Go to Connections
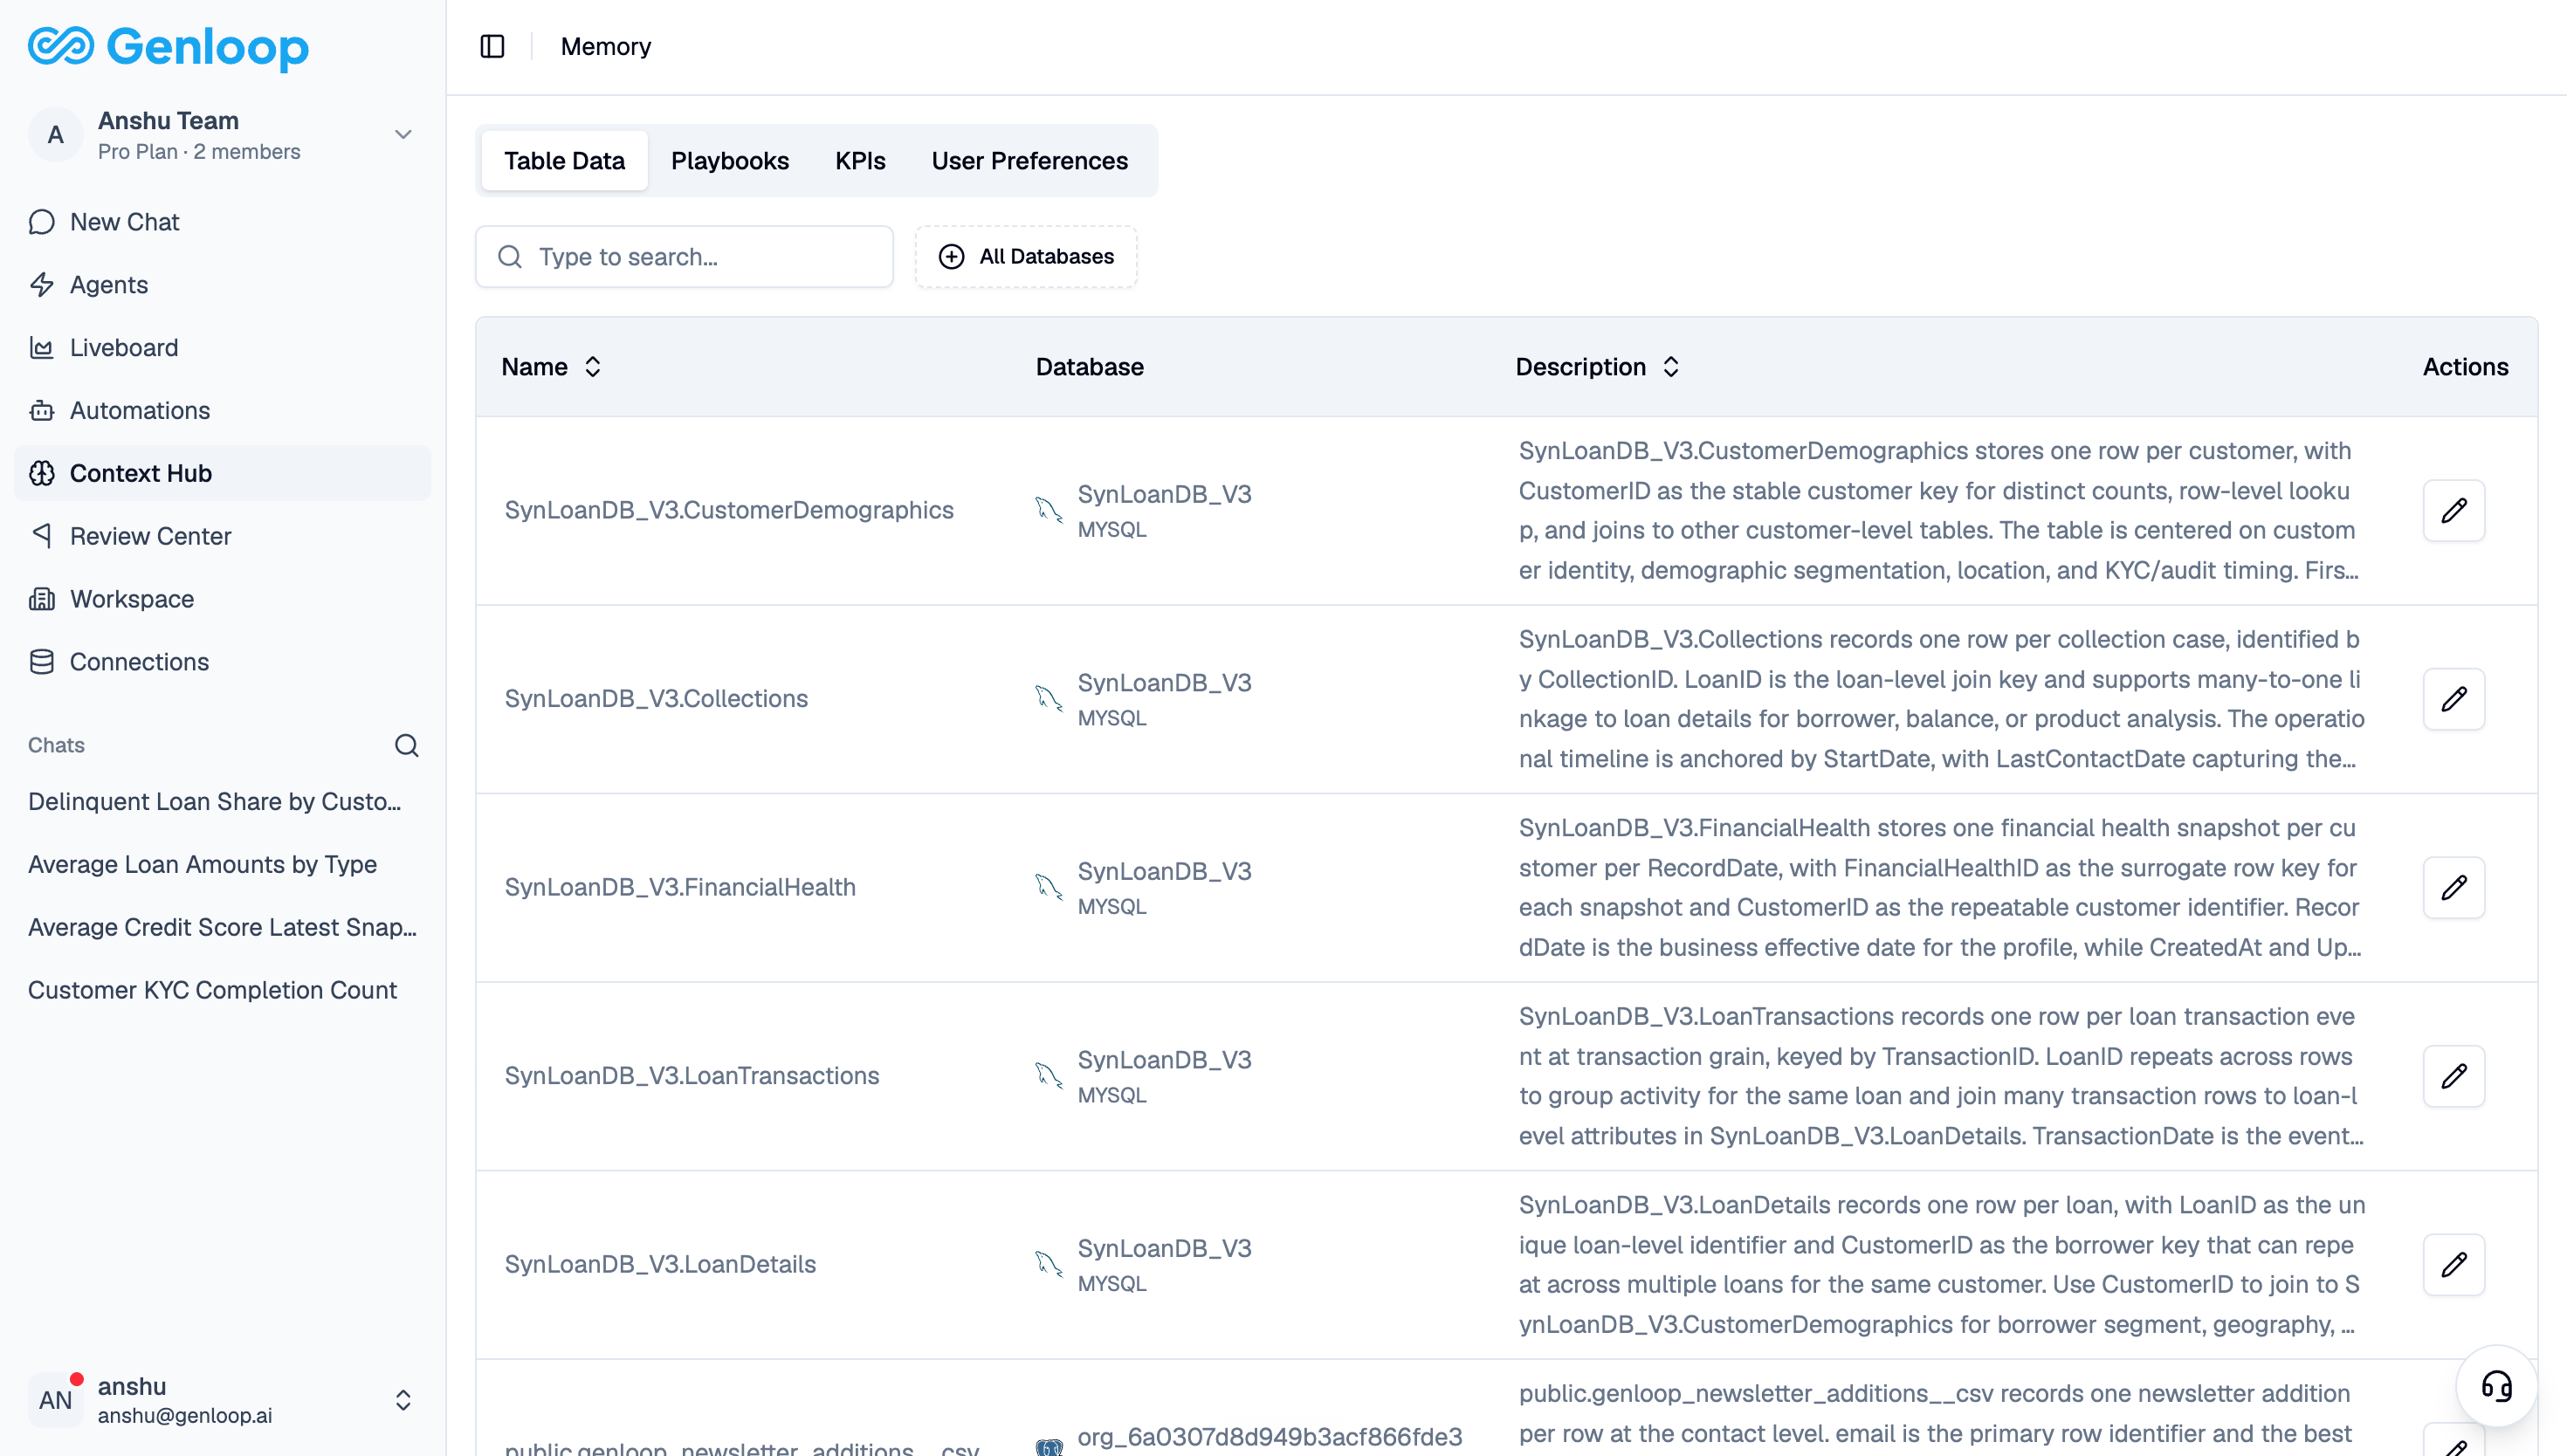This screenshot has height=1456, width=2567. pyautogui.click(x=222, y=662)
